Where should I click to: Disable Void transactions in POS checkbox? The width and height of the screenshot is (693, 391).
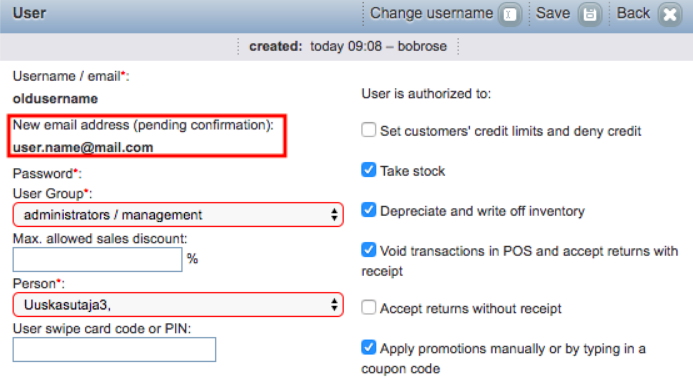point(369,250)
